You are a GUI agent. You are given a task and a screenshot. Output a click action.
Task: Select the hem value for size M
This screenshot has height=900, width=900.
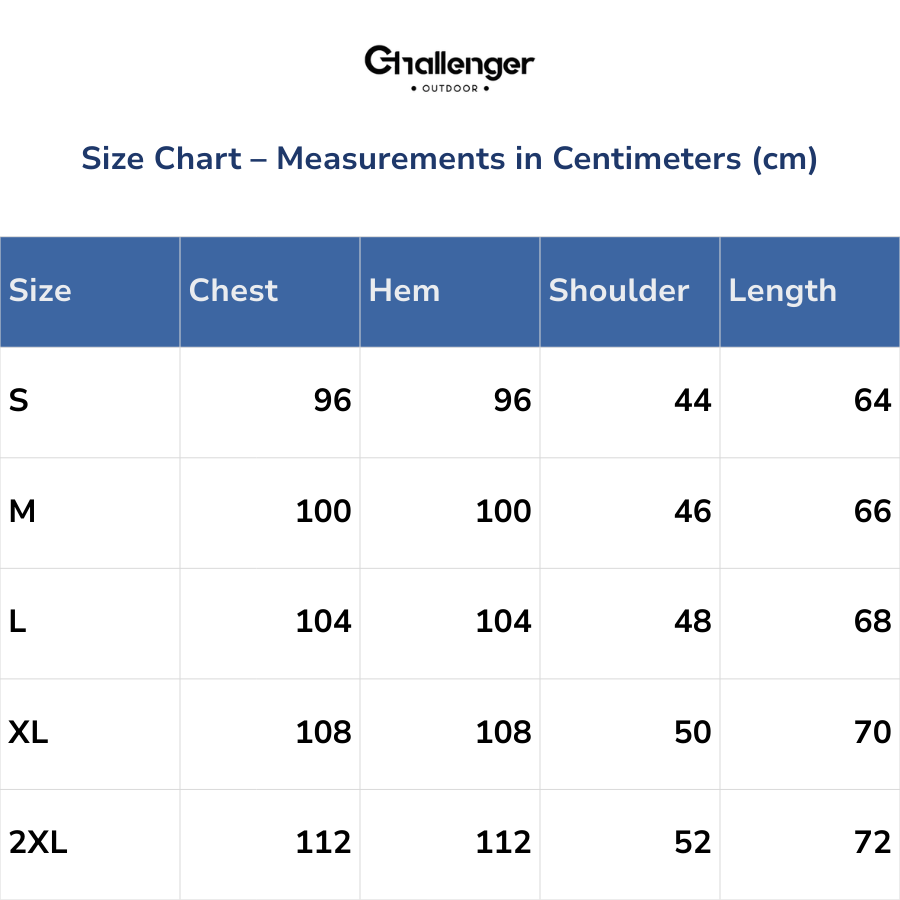tap(503, 512)
